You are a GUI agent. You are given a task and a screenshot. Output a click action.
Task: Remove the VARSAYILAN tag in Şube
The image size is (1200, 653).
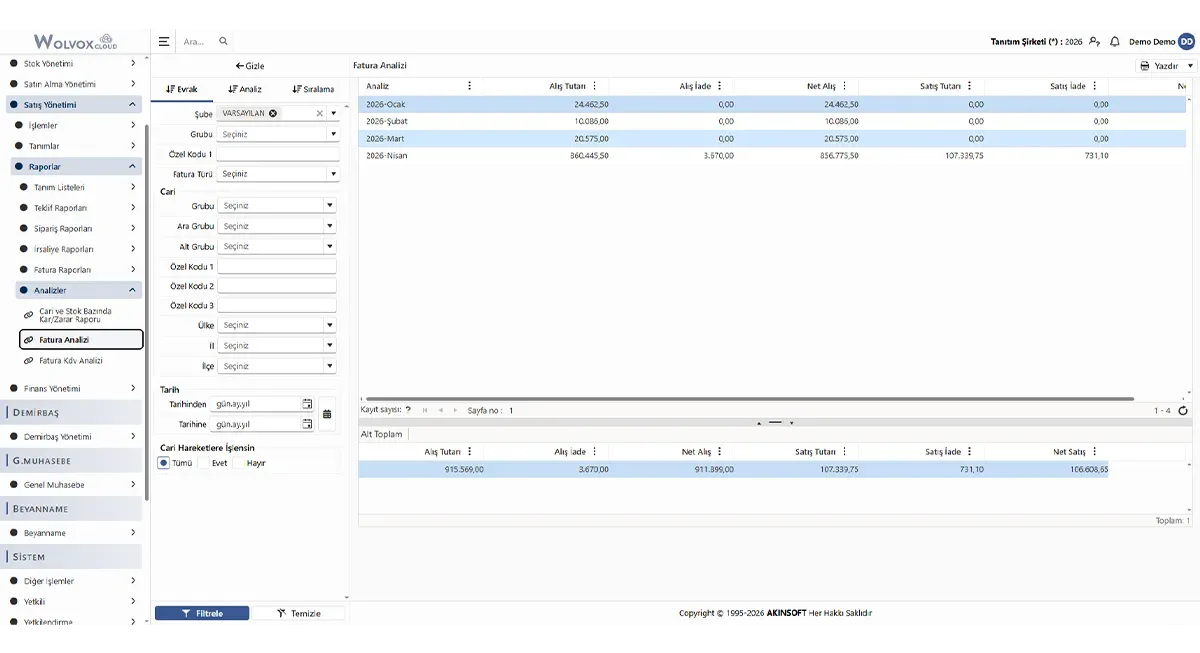(273, 113)
